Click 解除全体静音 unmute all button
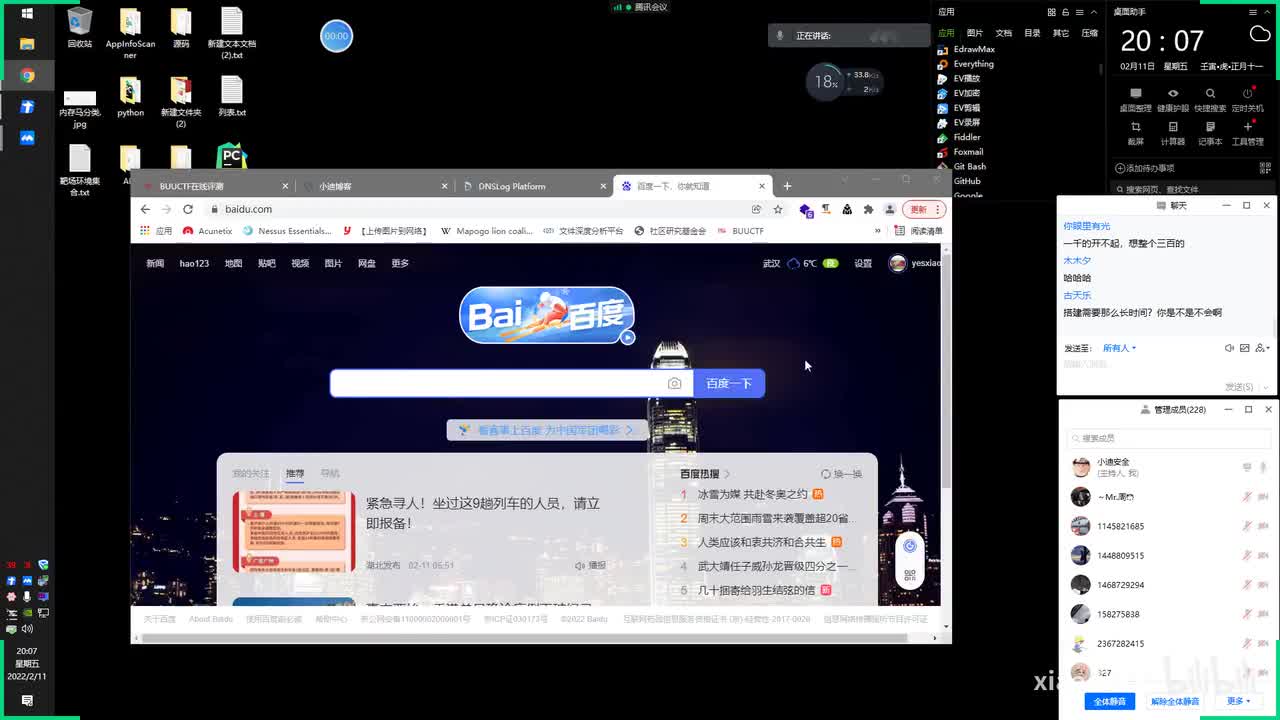The width and height of the screenshot is (1280, 720). click(1175, 701)
